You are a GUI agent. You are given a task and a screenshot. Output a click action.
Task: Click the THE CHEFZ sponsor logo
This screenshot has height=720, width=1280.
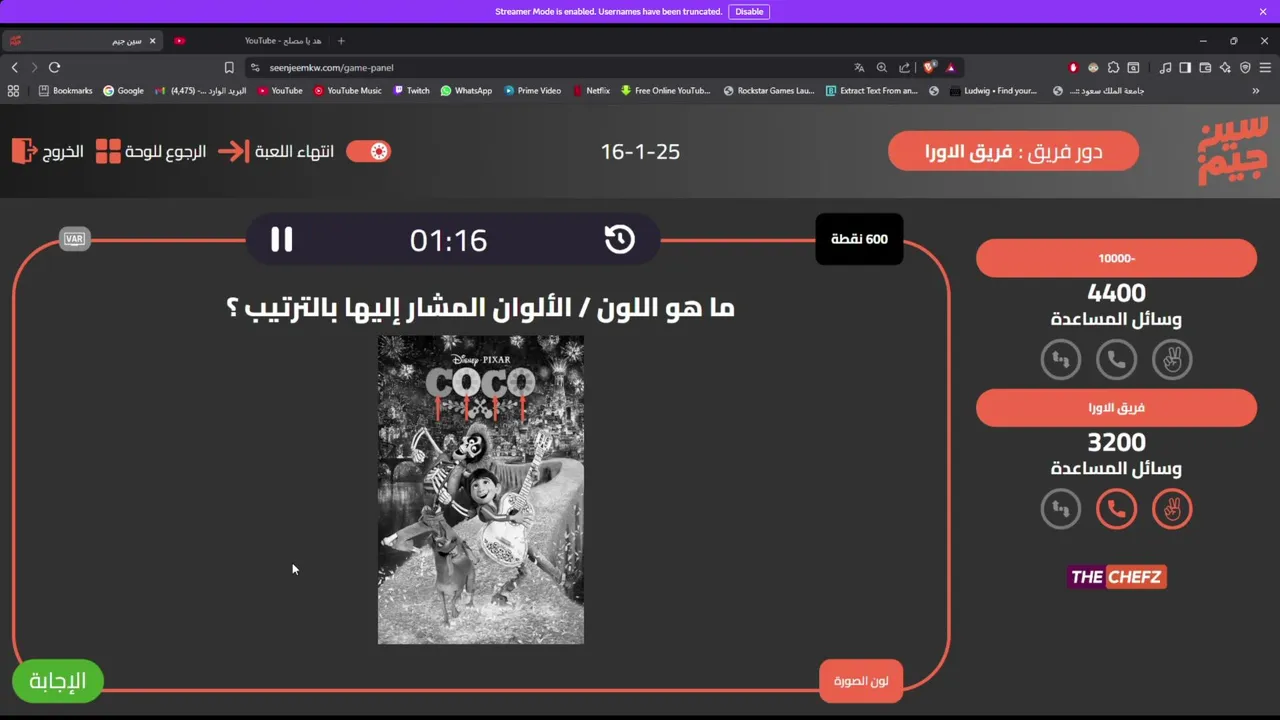tap(1116, 577)
